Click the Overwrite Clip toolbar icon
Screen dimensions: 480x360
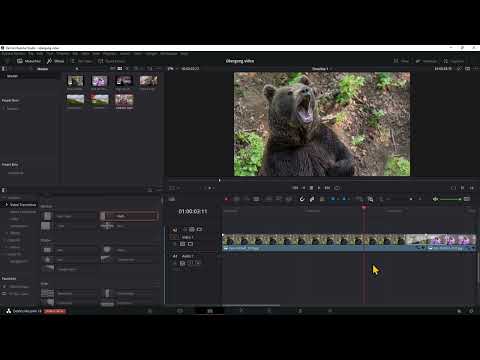tap(279, 199)
